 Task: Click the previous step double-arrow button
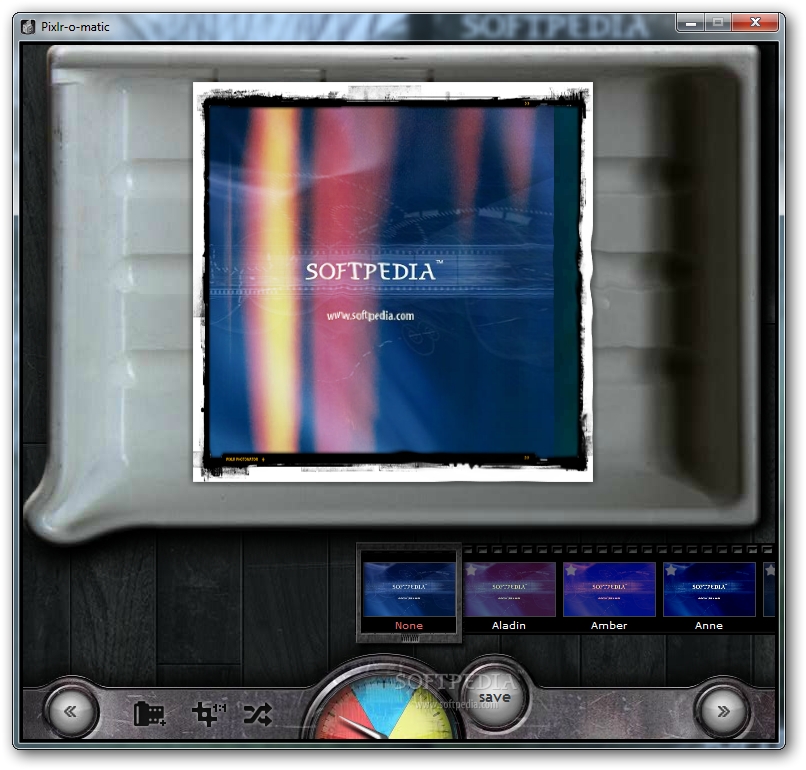(x=71, y=711)
